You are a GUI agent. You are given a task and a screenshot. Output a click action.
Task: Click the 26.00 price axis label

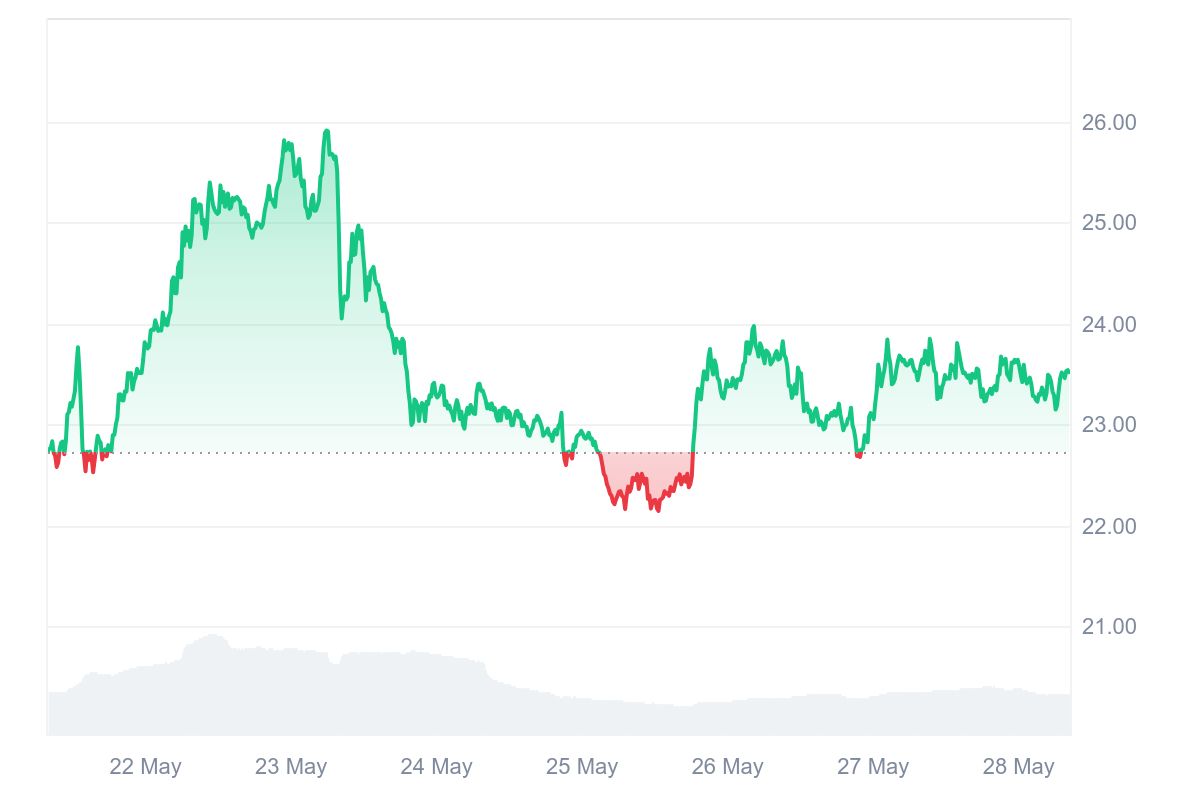[x=1109, y=123]
